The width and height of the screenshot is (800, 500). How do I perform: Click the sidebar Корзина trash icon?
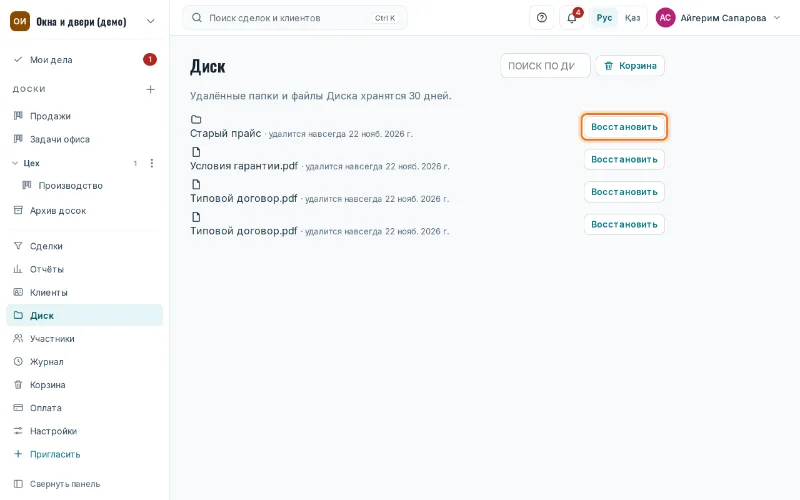(18, 385)
